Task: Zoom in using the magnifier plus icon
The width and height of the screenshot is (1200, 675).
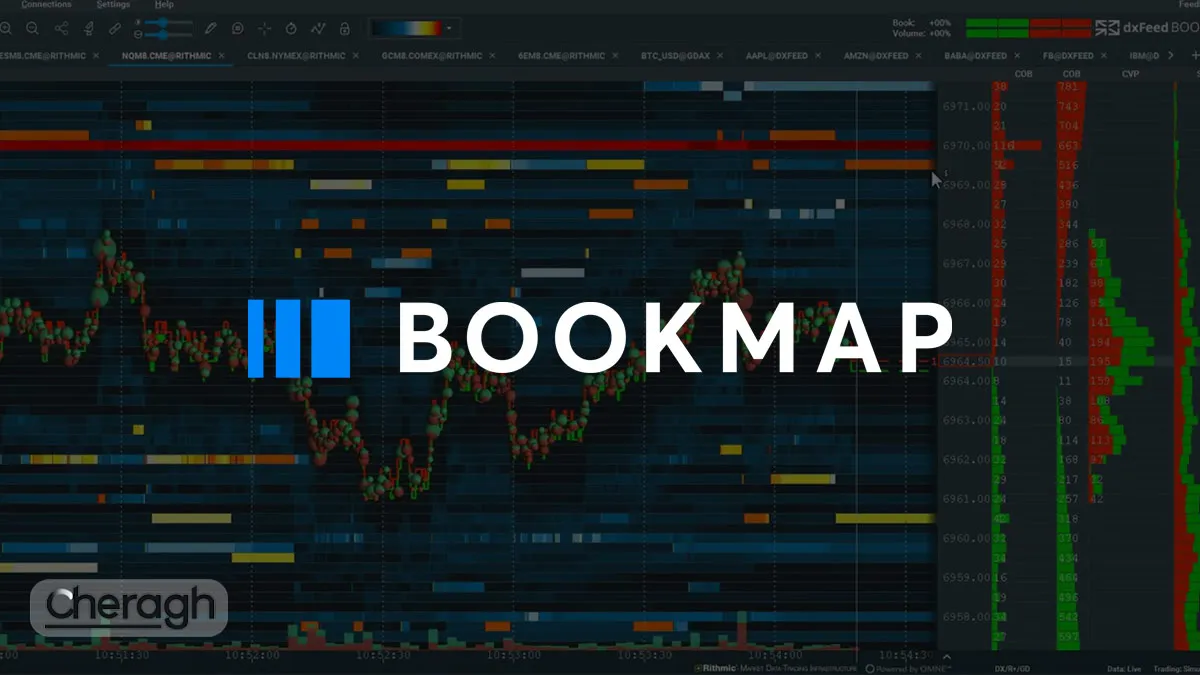Action: 7,29
